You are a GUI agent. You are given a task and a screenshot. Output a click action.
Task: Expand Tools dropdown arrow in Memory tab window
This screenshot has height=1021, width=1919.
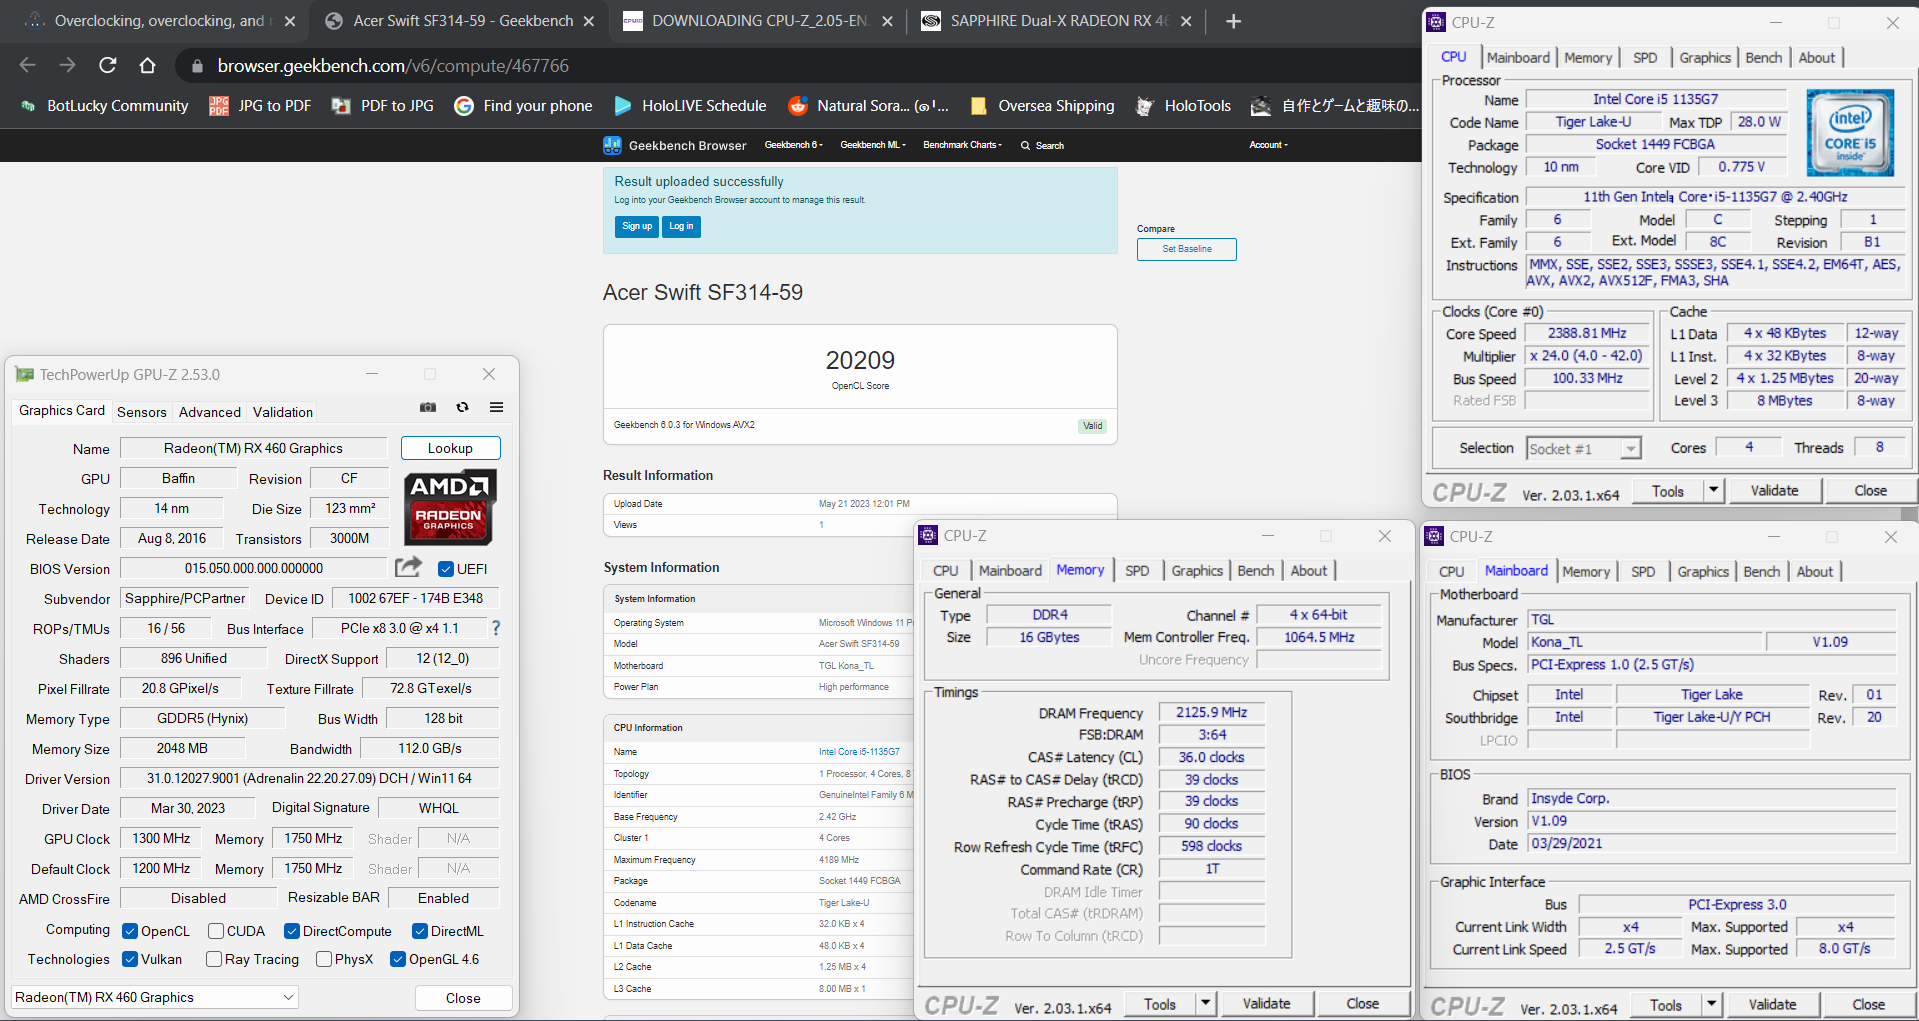1205,1003
